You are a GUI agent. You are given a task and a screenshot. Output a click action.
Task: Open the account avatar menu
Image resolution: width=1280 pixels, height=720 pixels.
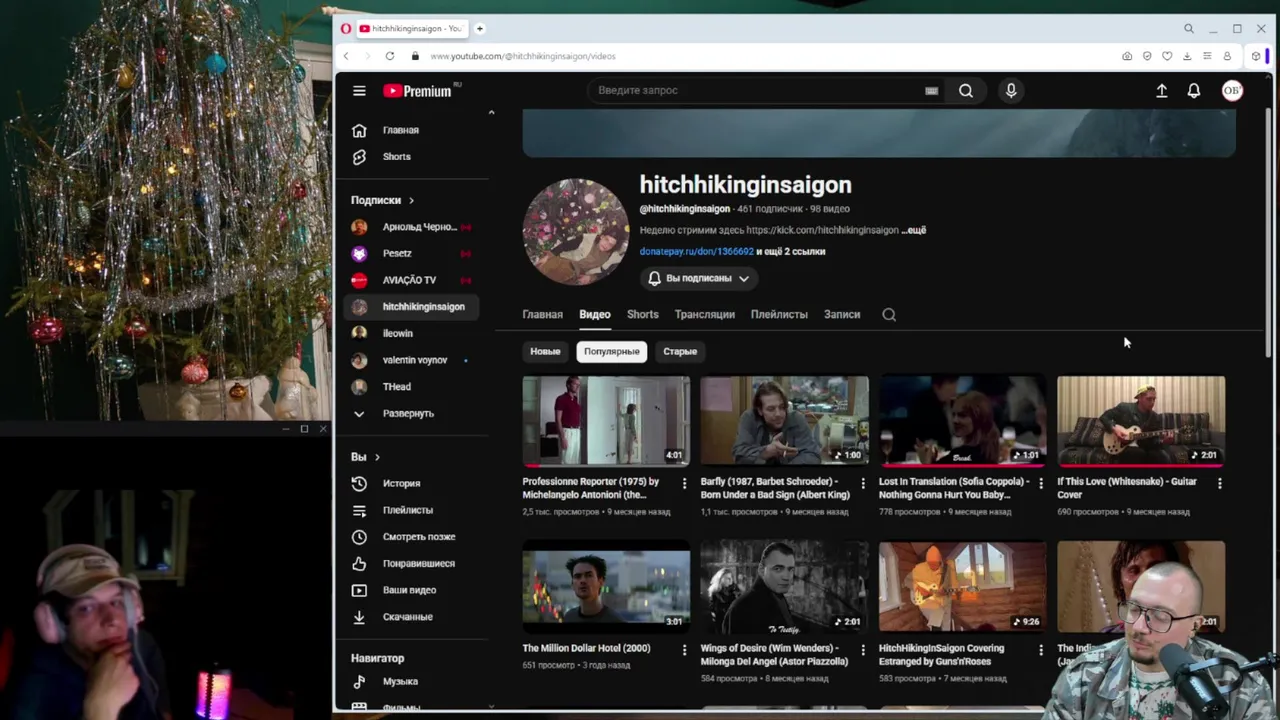pos(1232,91)
